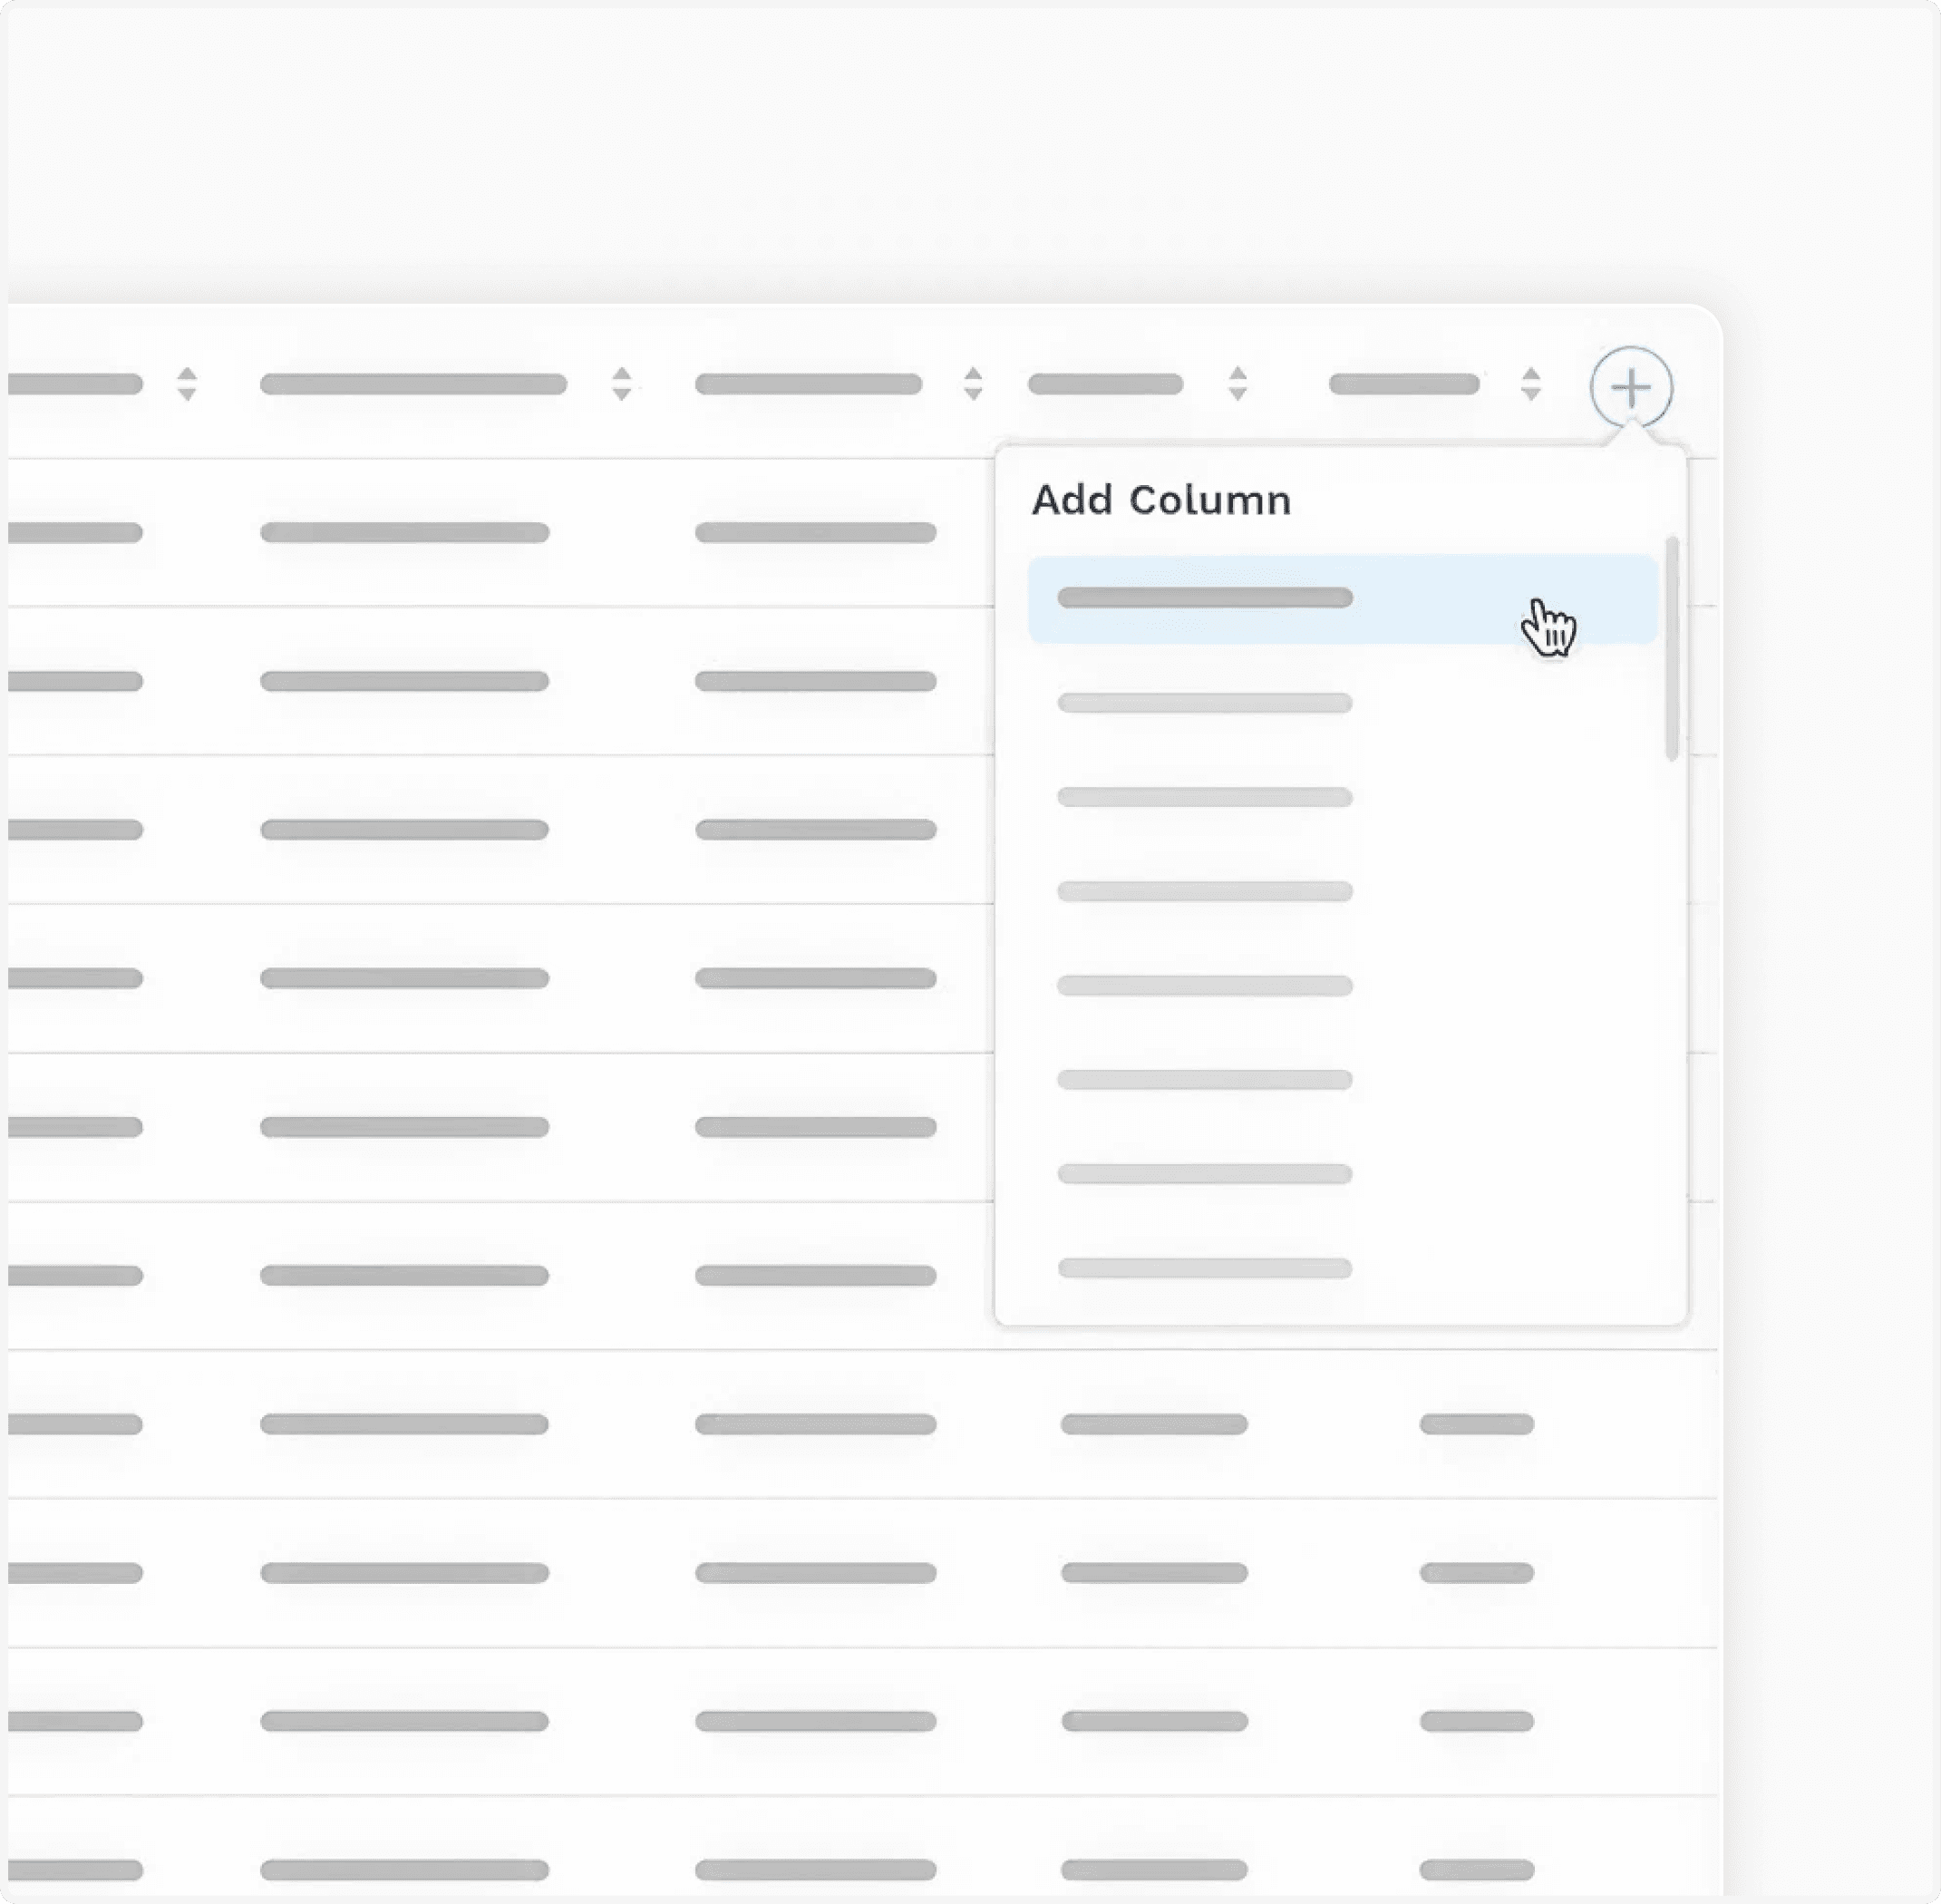The height and width of the screenshot is (1904, 1941).
Task: Click sort arrows of third column header
Action: click(x=972, y=383)
